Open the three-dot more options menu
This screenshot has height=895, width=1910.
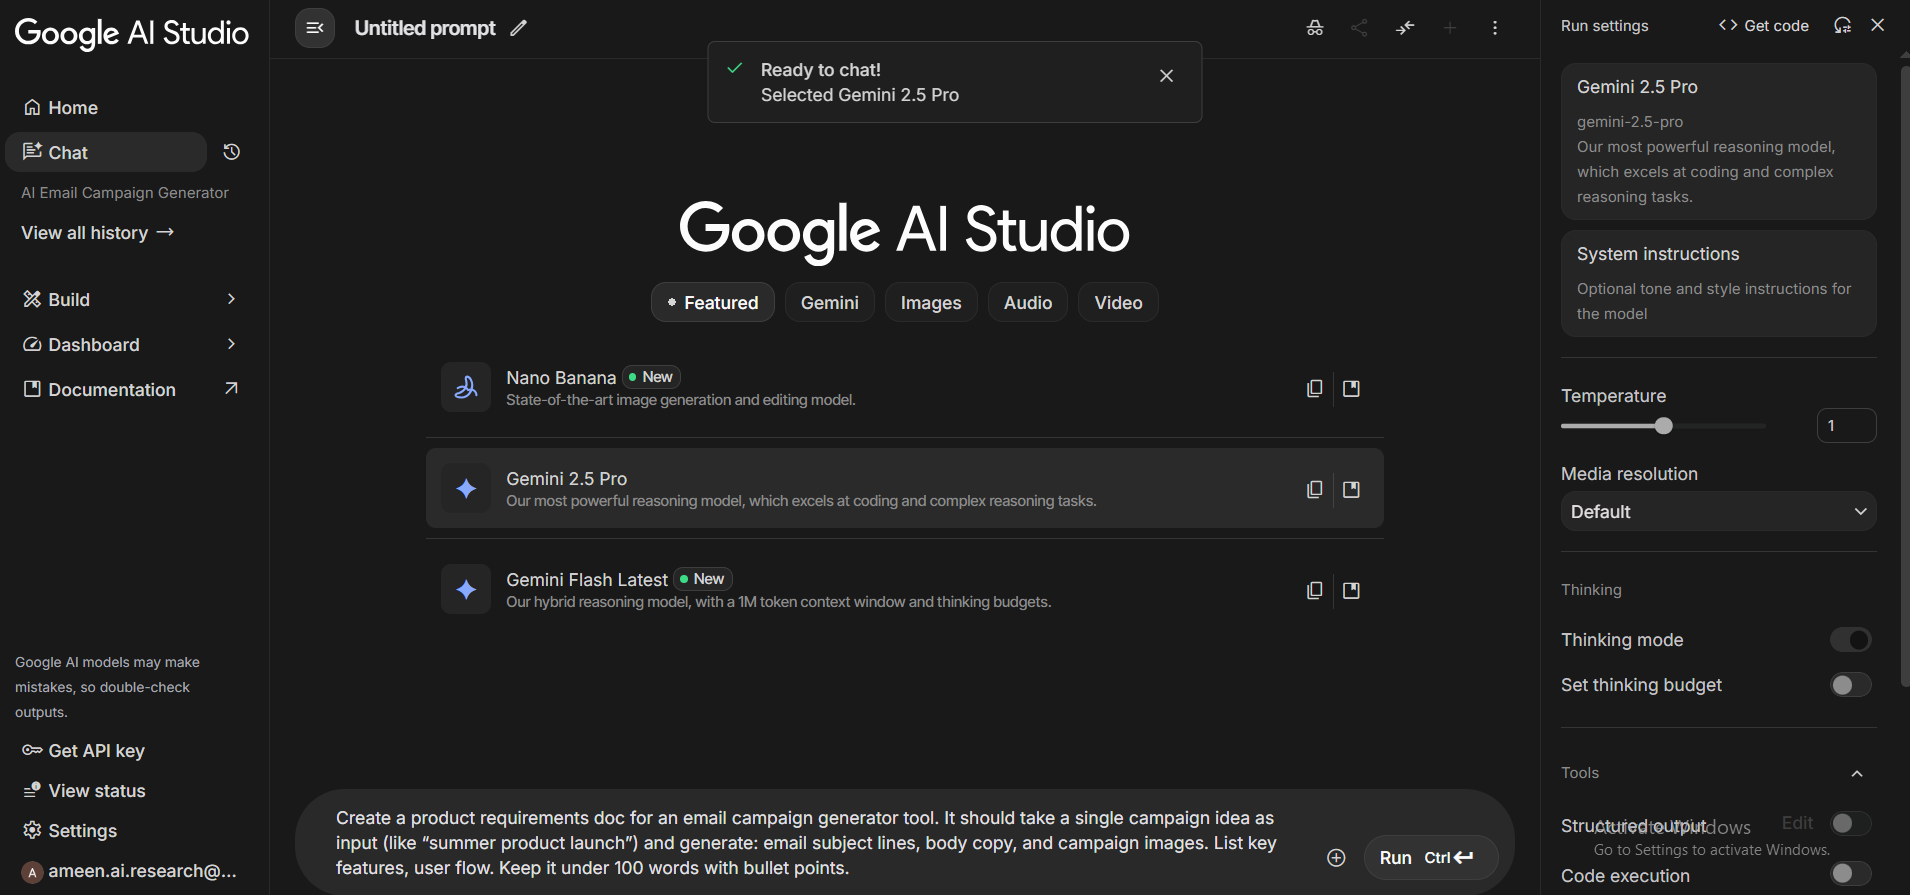pyautogui.click(x=1495, y=28)
